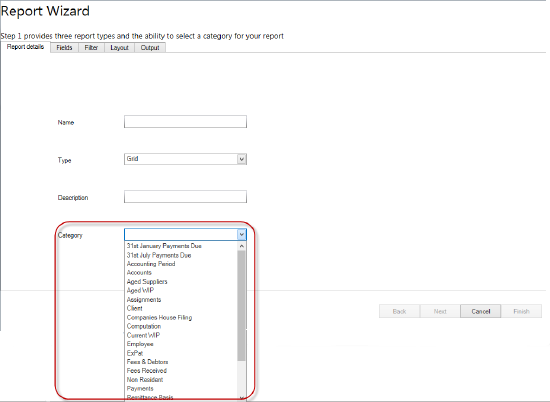The width and height of the screenshot is (550, 402).
Task: Choose 'Computation' category
Action: pyautogui.click(x=181, y=326)
